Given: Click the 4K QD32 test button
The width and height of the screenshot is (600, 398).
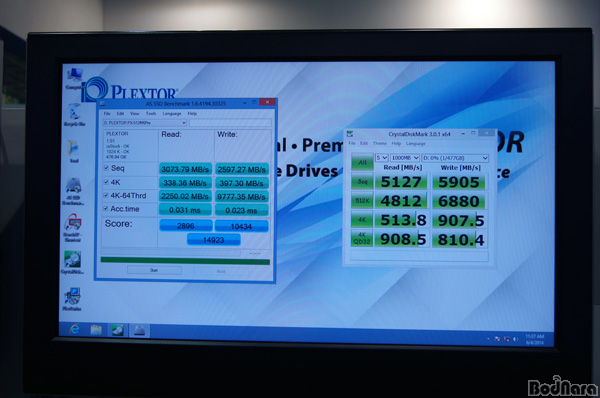Looking at the screenshot, I should [362, 238].
